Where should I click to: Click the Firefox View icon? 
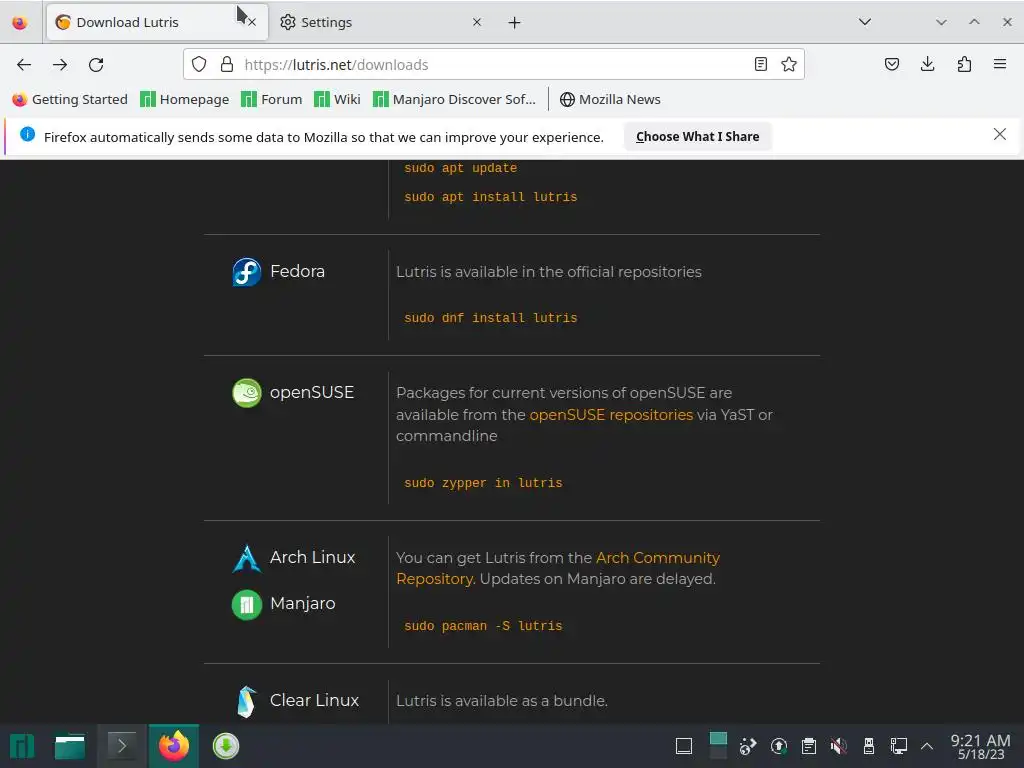pyautogui.click(x=20, y=23)
